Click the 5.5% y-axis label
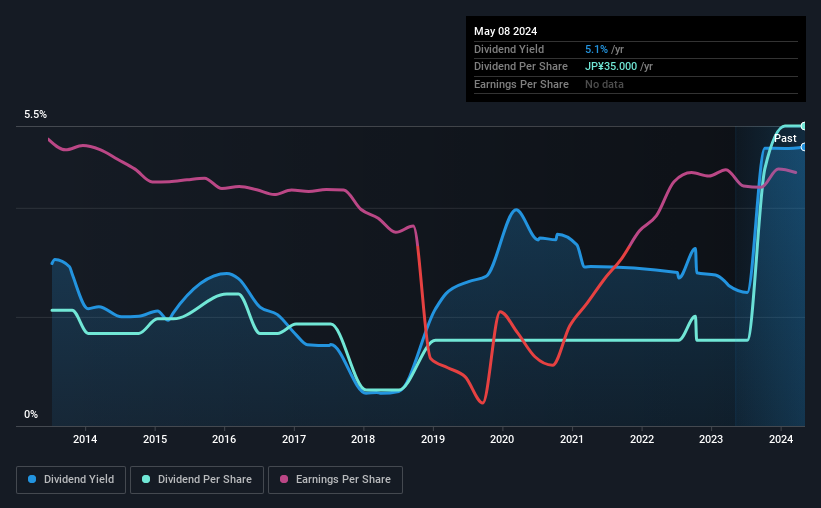821x508 pixels. [36, 115]
